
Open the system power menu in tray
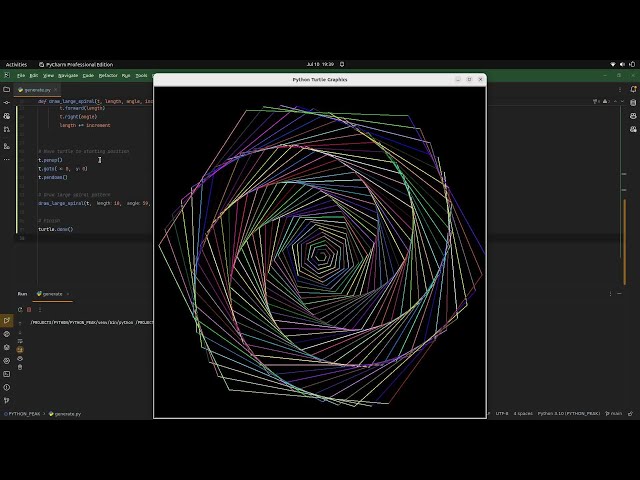tap(632, 64)
